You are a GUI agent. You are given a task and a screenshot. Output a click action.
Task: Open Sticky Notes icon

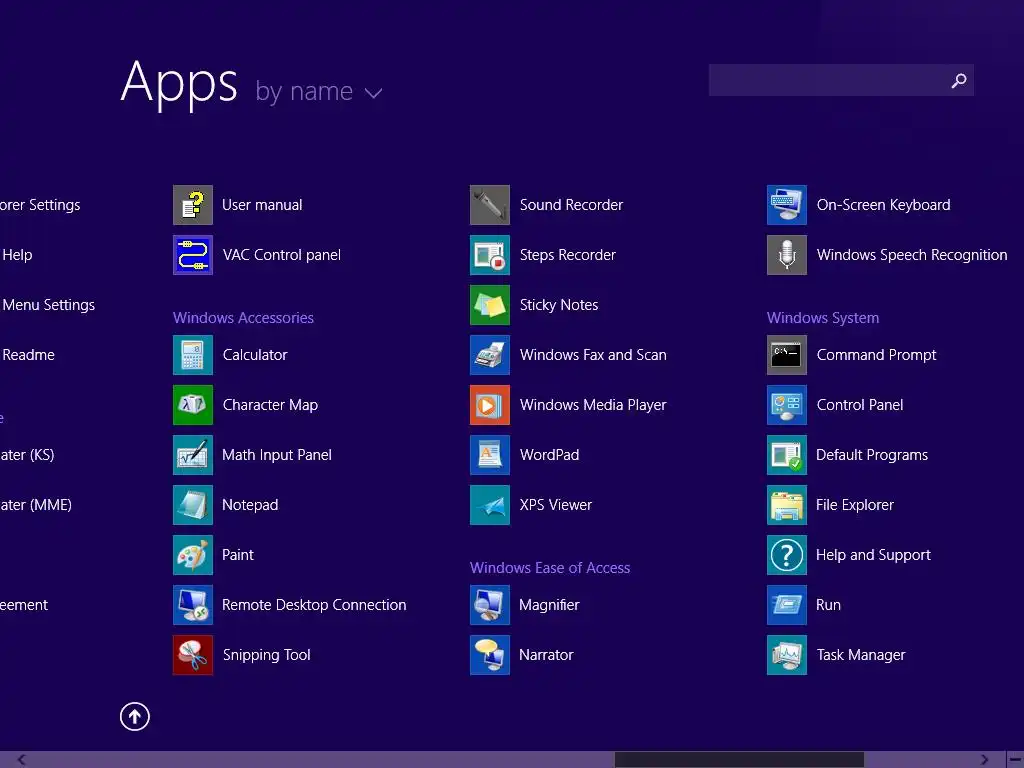[x=490, y=305]
